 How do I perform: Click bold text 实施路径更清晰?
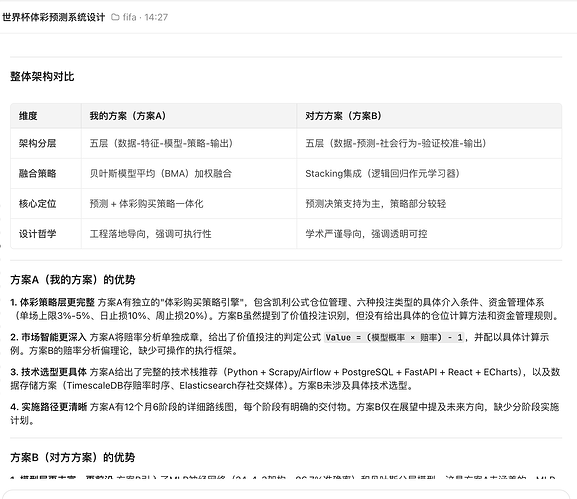[54, 407]
